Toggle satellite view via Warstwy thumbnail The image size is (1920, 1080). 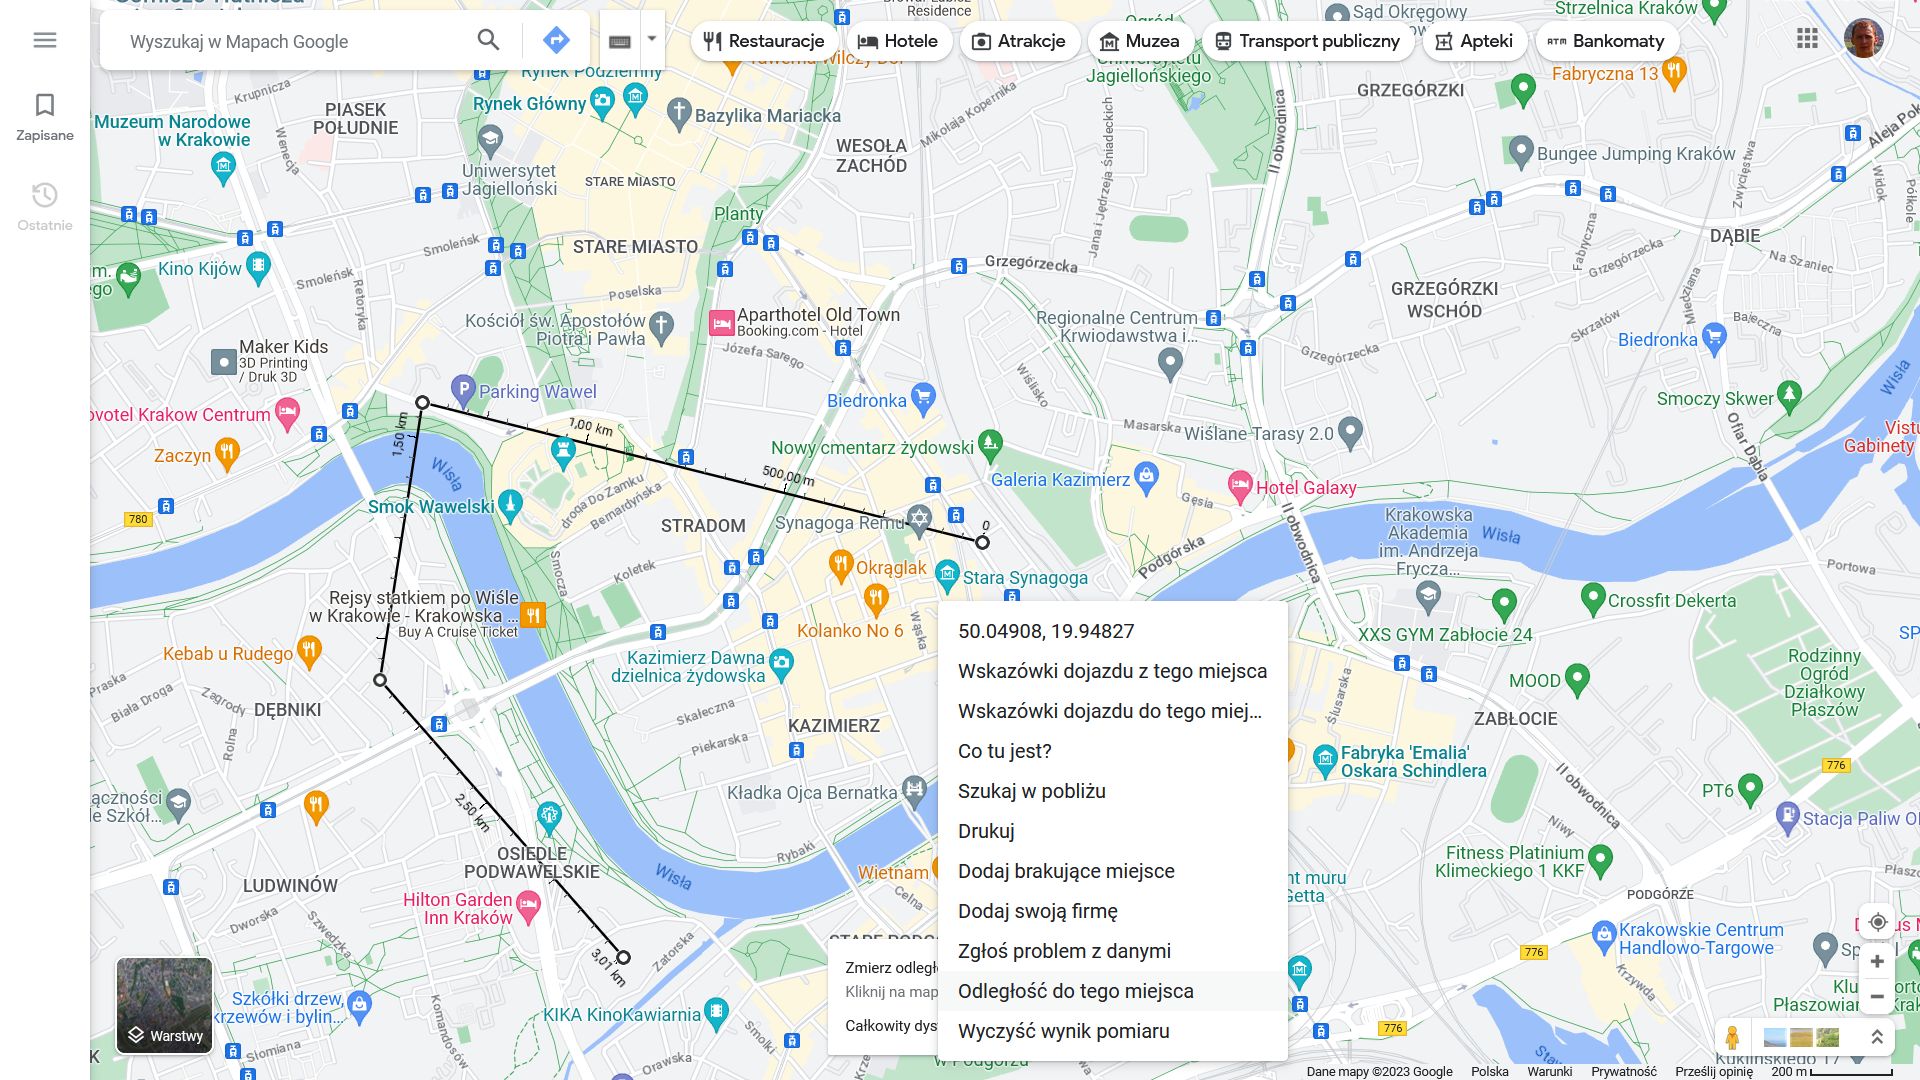coord(164,1003)
